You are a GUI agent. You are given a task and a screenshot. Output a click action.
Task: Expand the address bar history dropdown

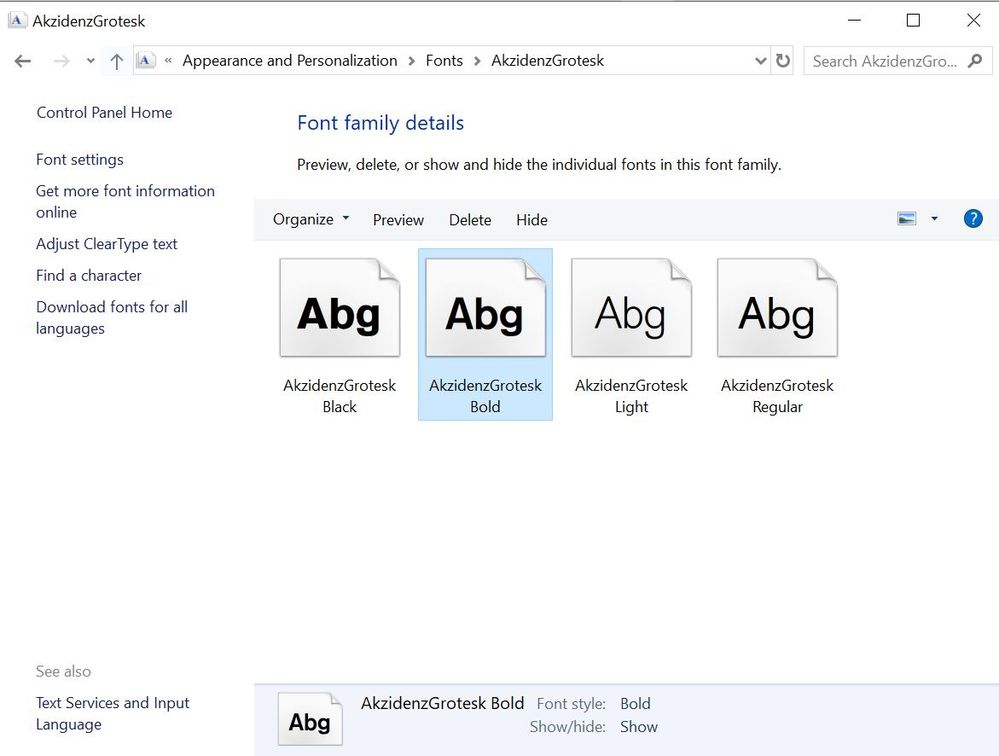click(x=760, y=61)
